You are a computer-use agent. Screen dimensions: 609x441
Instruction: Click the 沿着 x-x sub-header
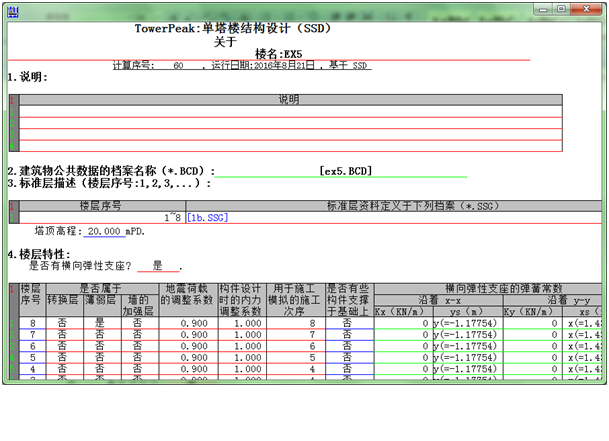439,300
